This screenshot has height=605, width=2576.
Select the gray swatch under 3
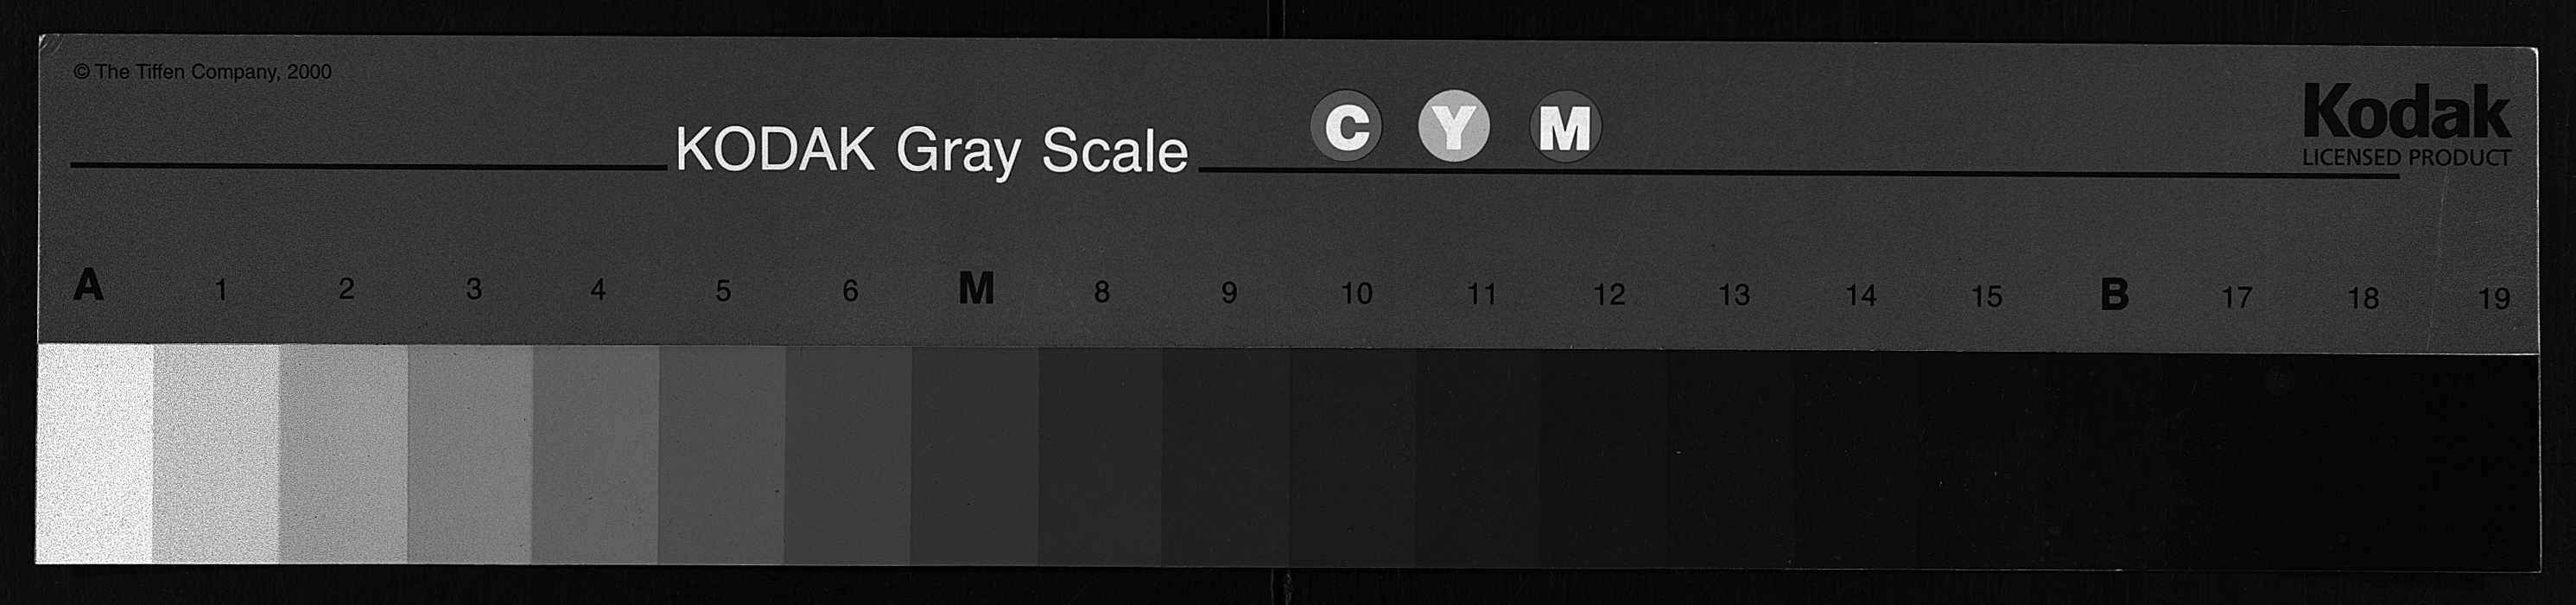470,455
